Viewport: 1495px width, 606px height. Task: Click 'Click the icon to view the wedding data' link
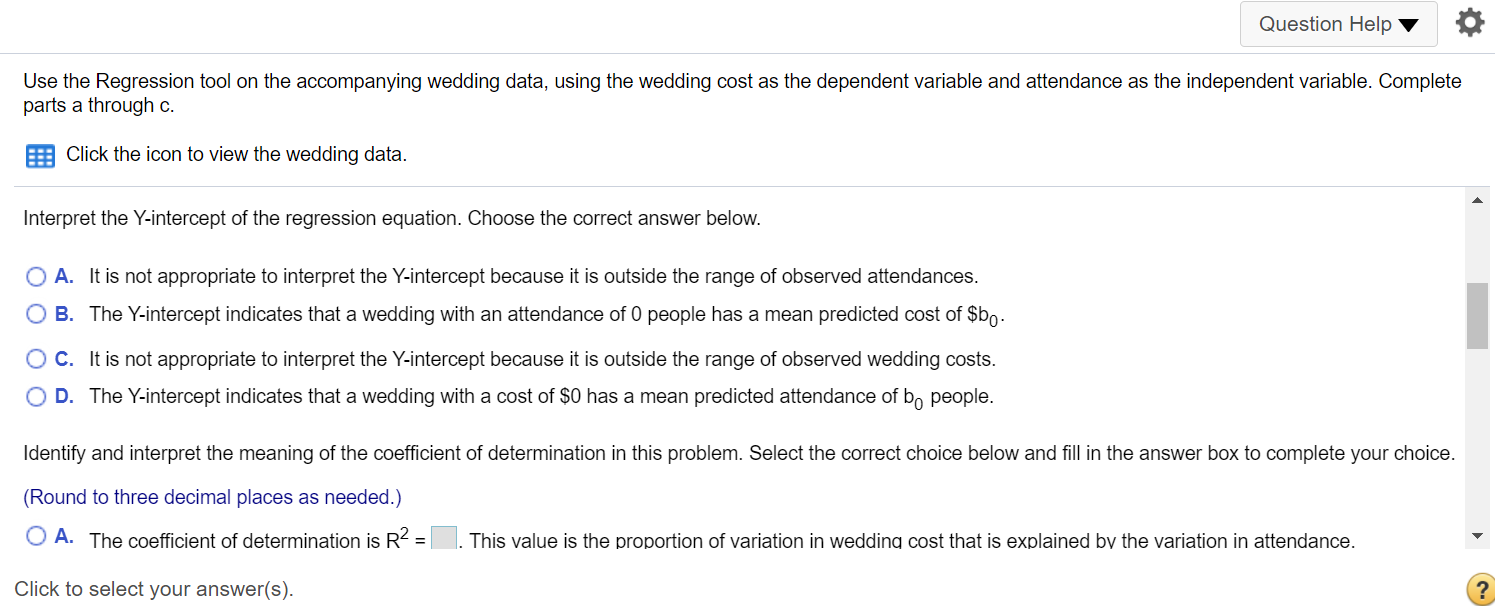pyautogui.click(x=236, y=155)
